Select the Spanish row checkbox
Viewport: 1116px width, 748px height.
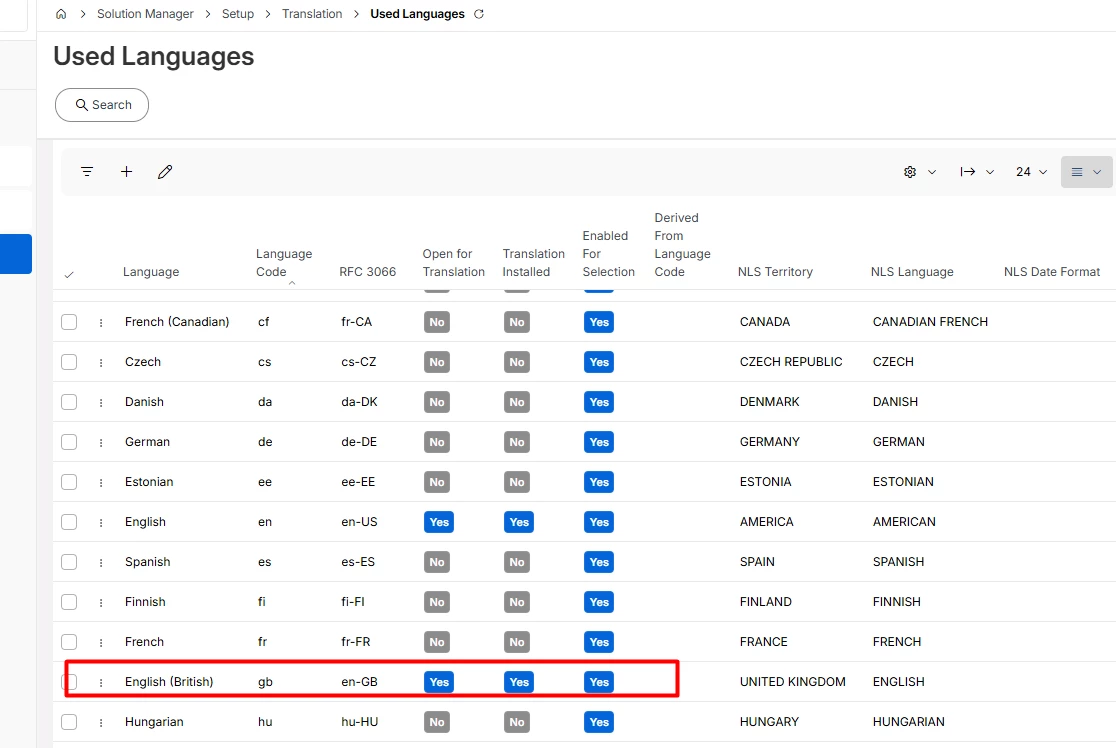(69, 562)
